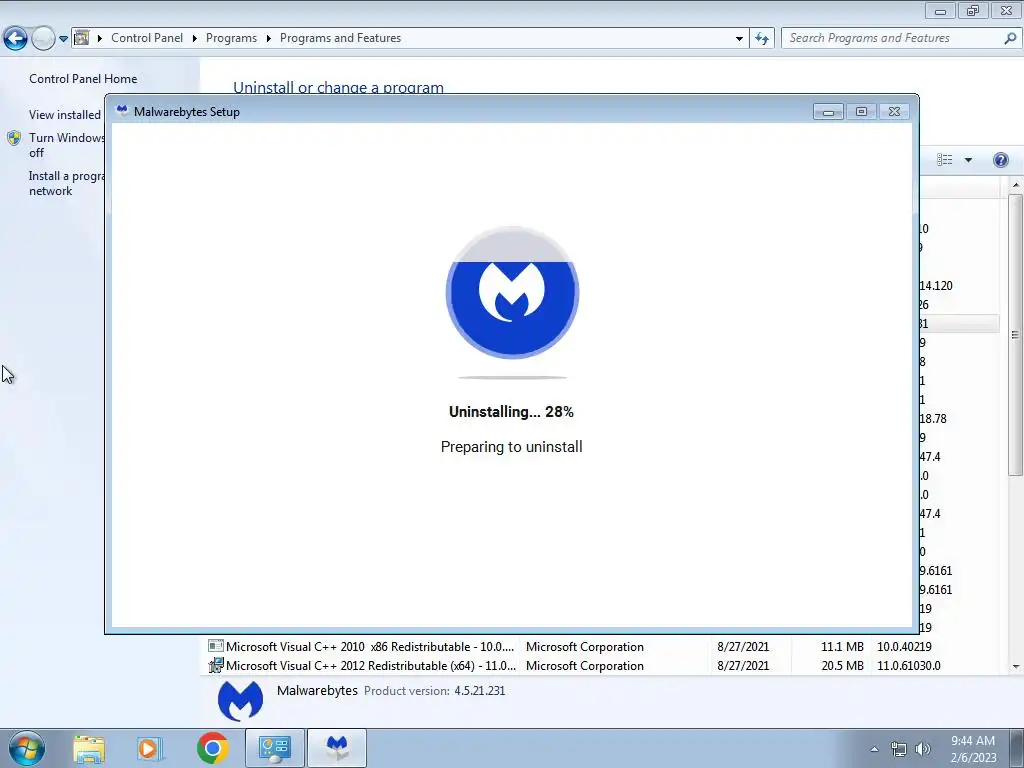Select Microsoft Visual C++ 2012 Redistributable (x64) row
Image resolution: width=1024 pixels, height=768 pixels.
point(602,665)
